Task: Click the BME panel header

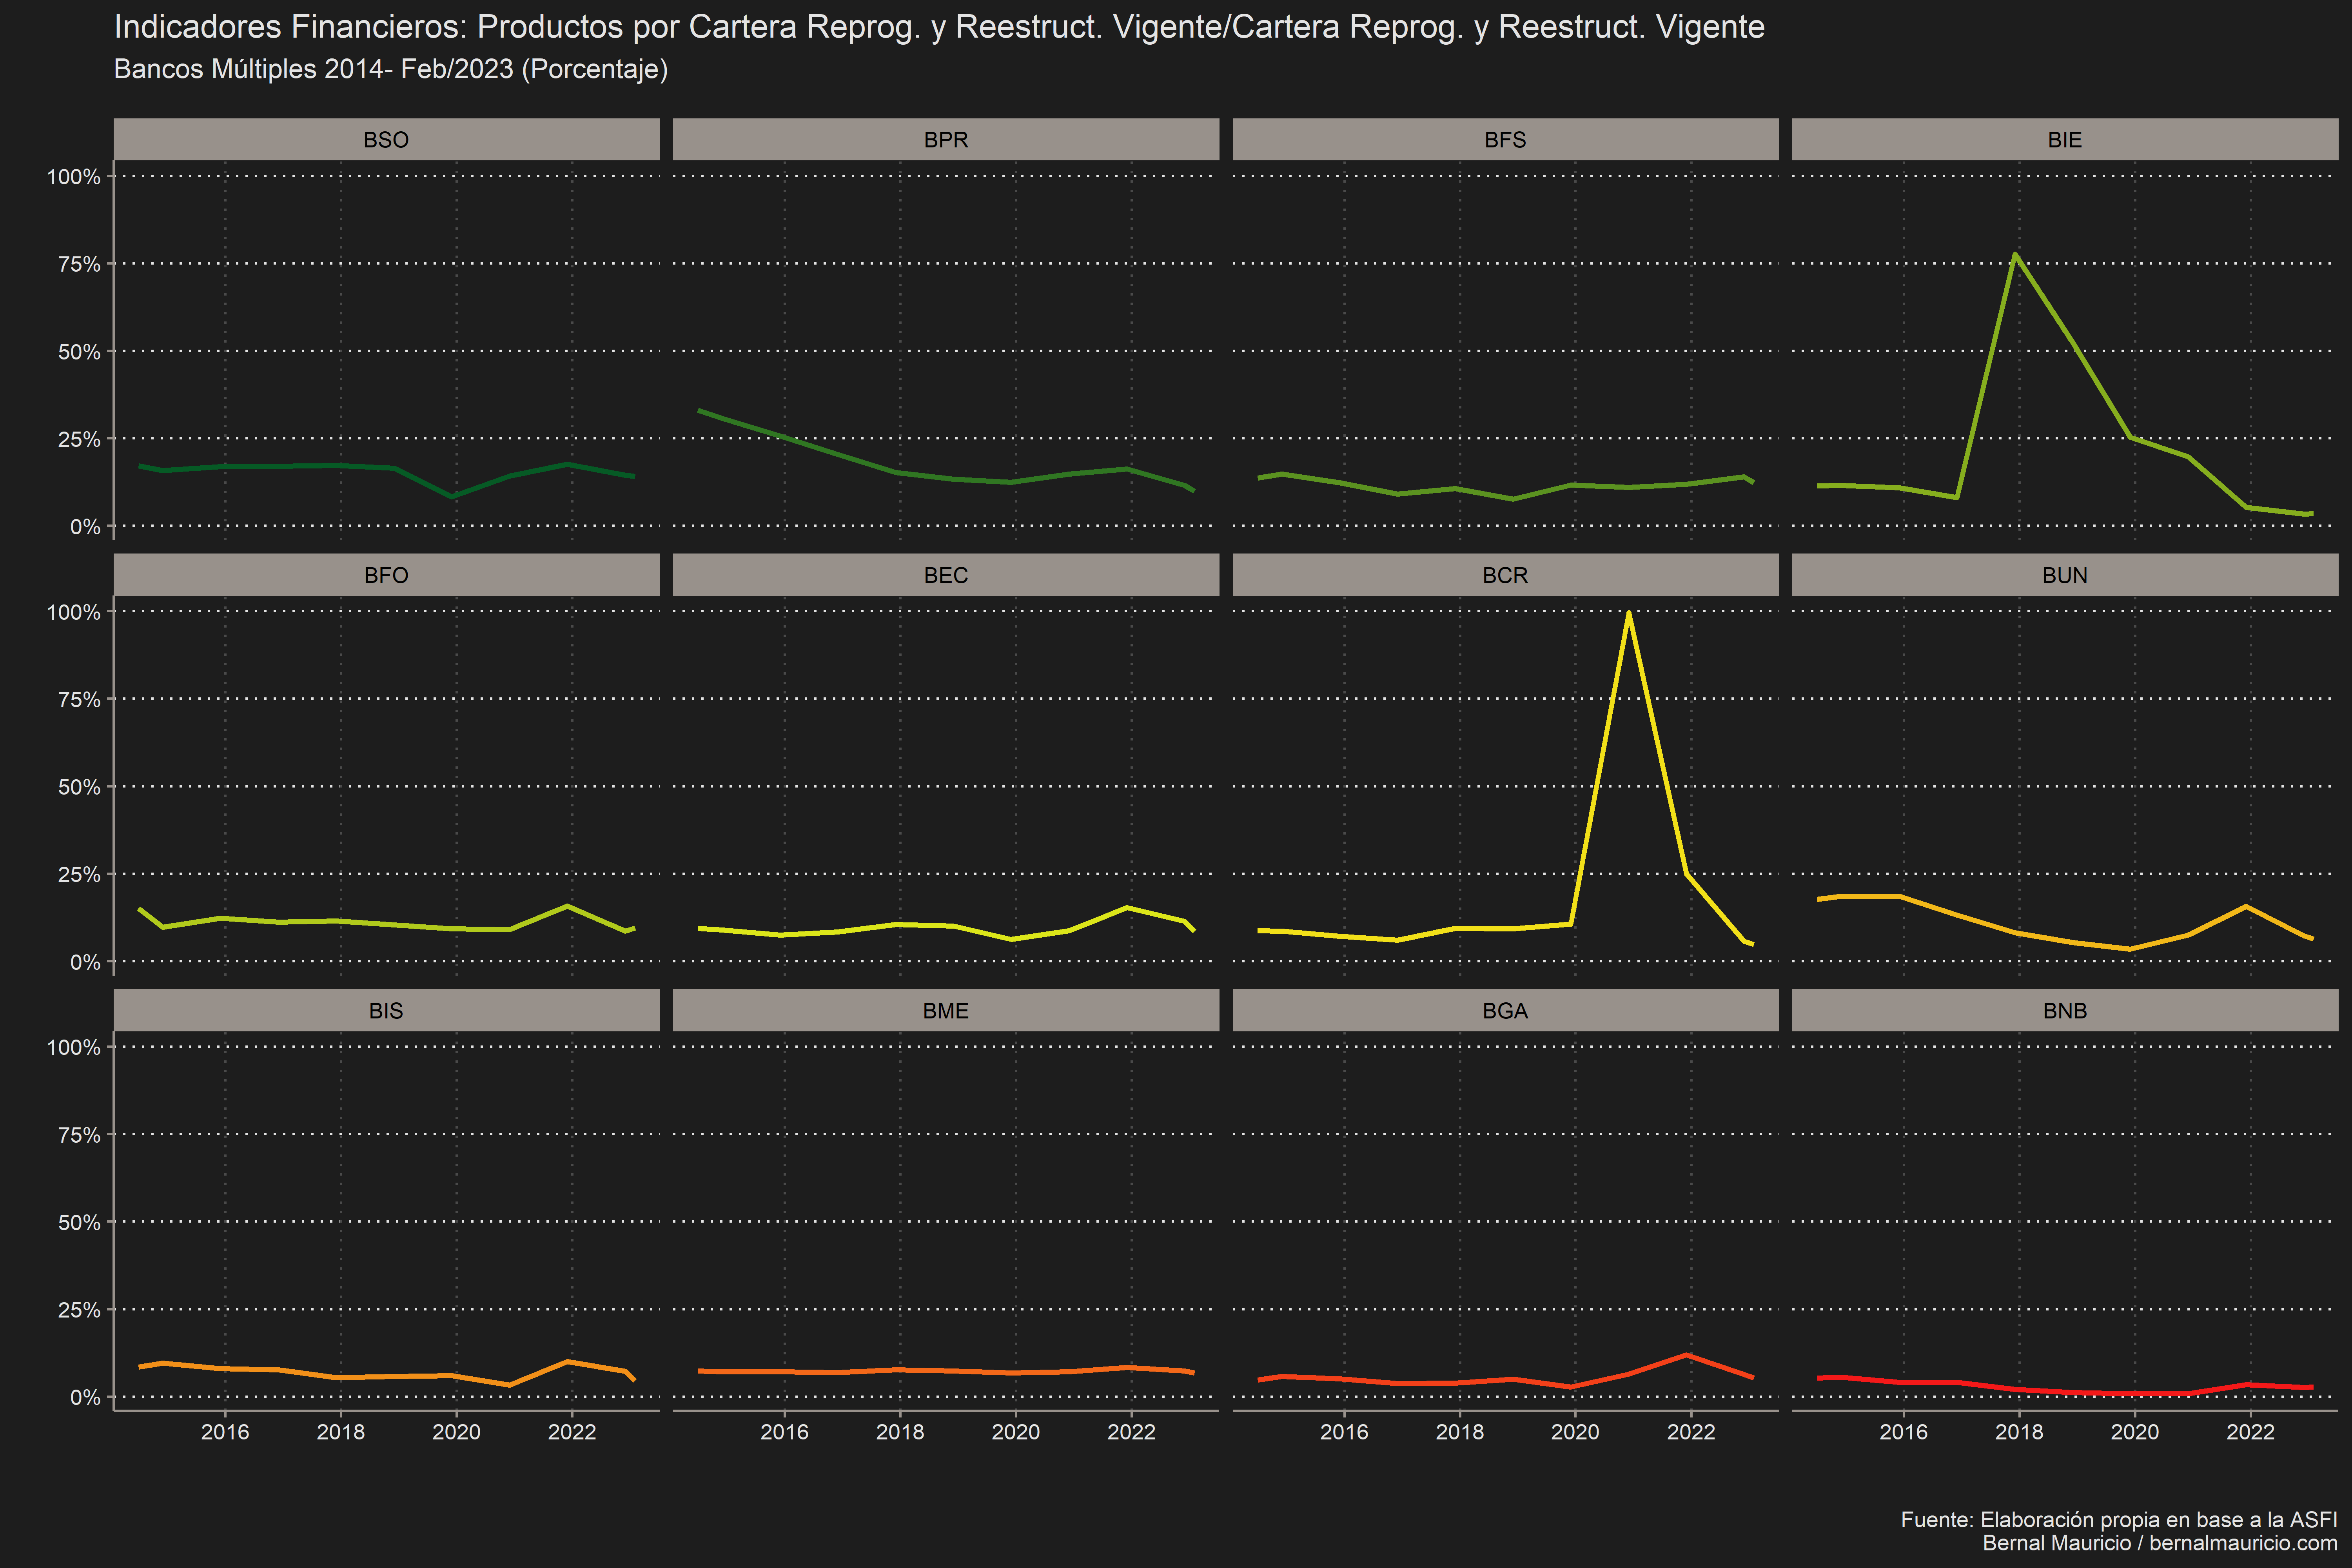Action: [x=946, y=1010]
